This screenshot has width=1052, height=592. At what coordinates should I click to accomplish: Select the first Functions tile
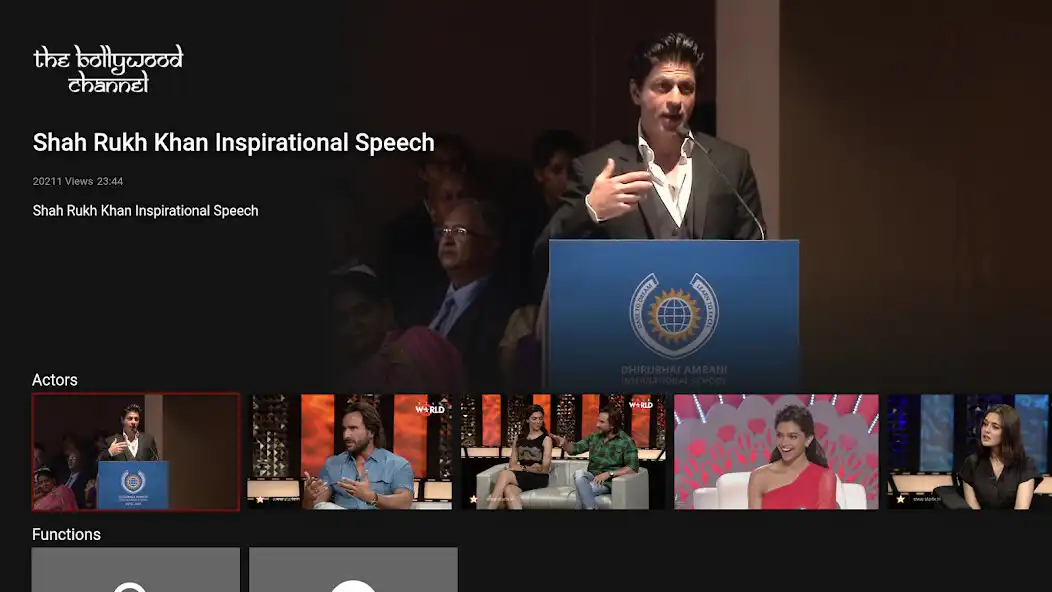point(135,570)
